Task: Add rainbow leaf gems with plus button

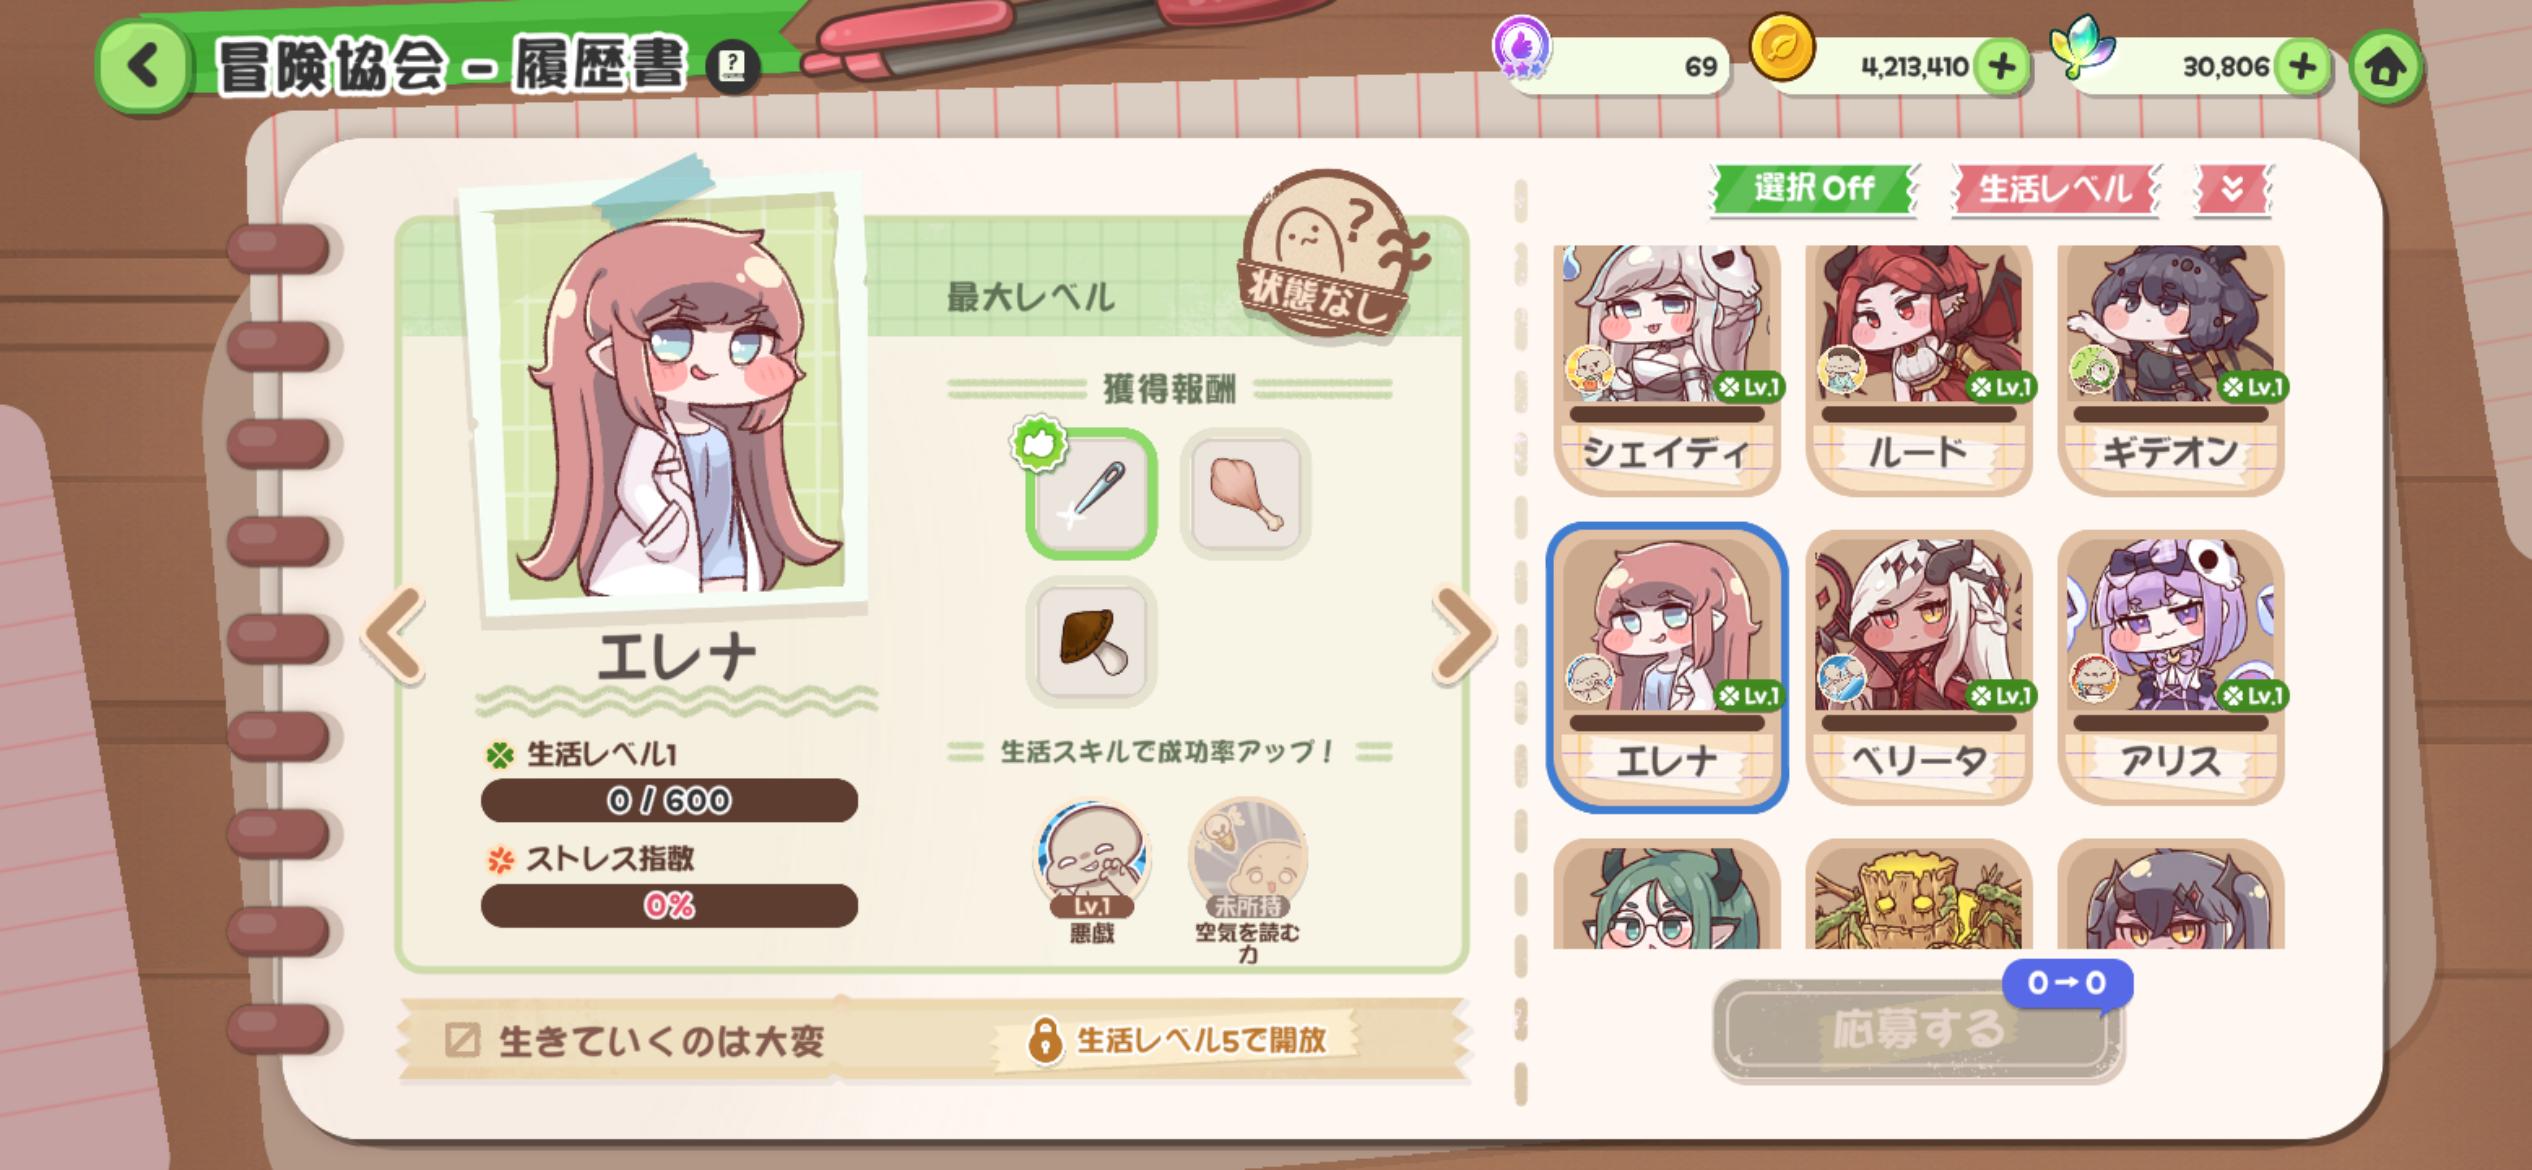Action: (2302, 67)
